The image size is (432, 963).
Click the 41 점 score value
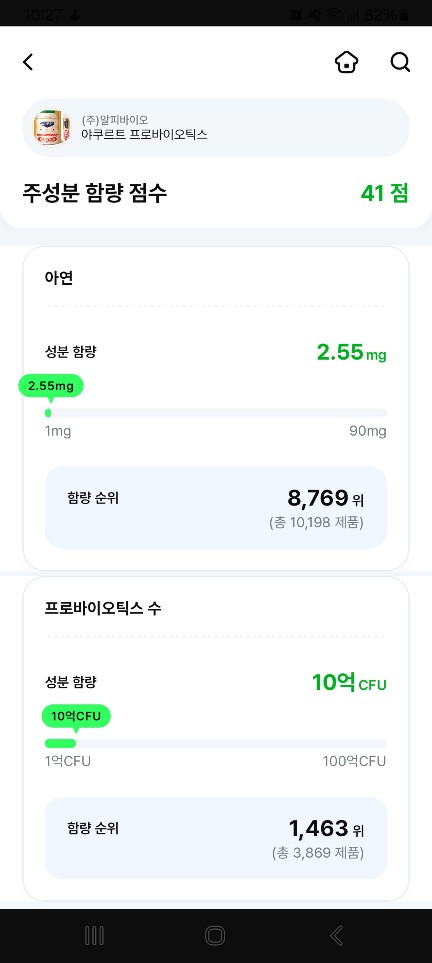[384, 193]
